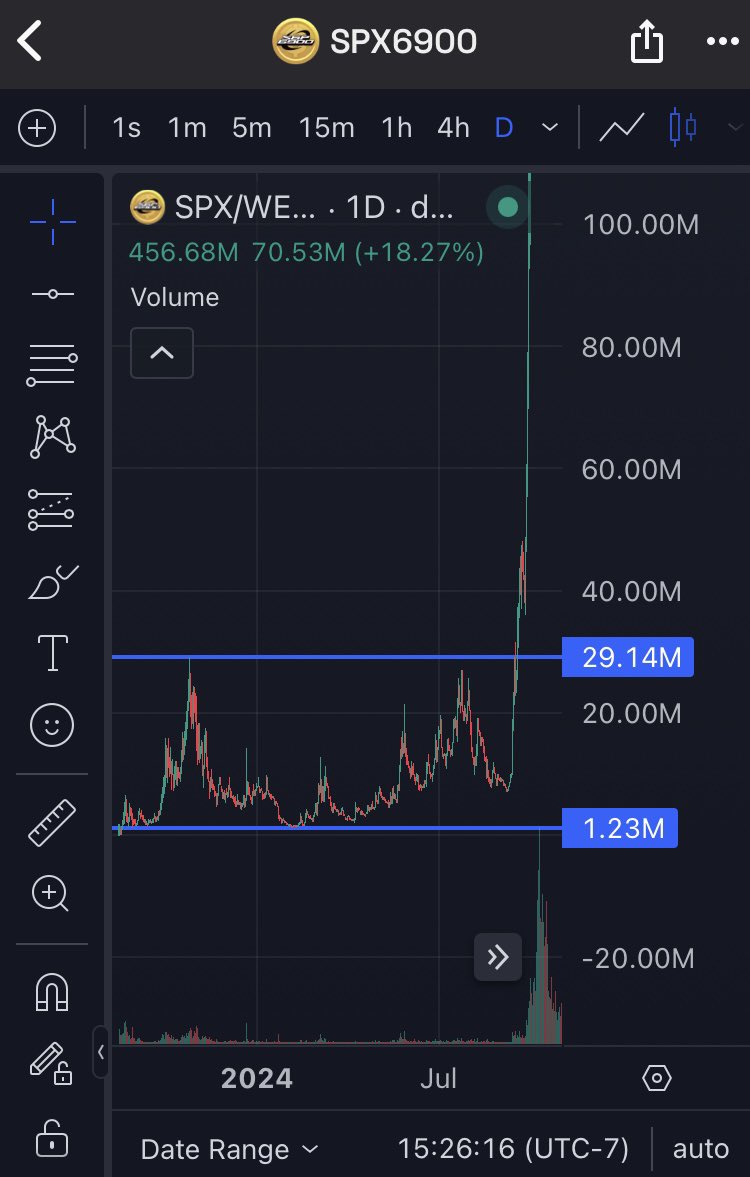Screen dimensions: 750x1177
Task: Select the horizontal line drawing tool
Action: [53, 293]
